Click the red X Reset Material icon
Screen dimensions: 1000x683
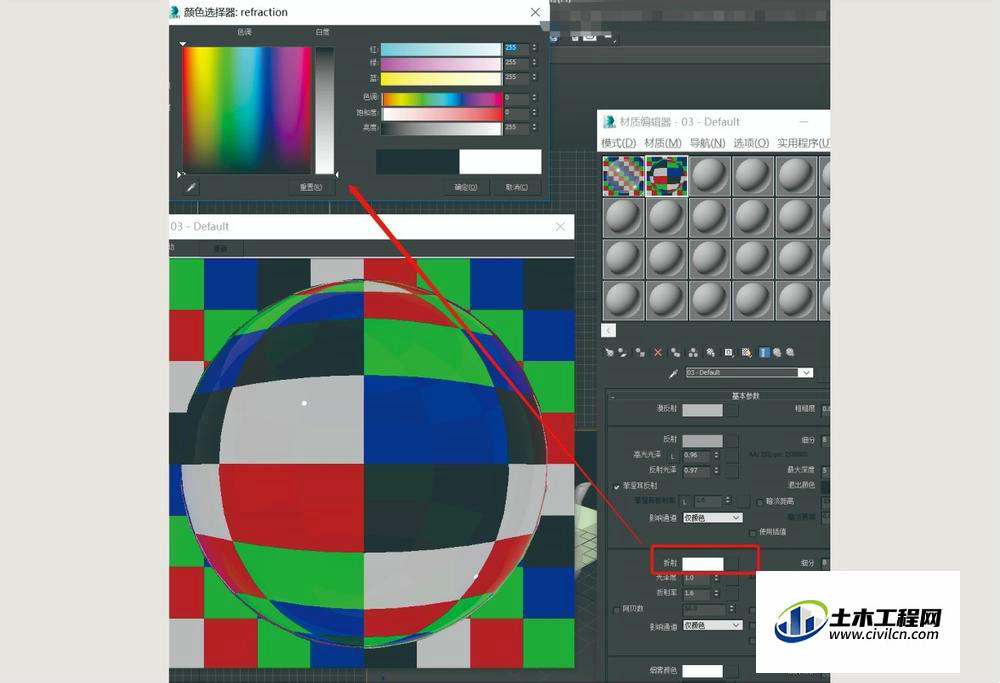658,352
